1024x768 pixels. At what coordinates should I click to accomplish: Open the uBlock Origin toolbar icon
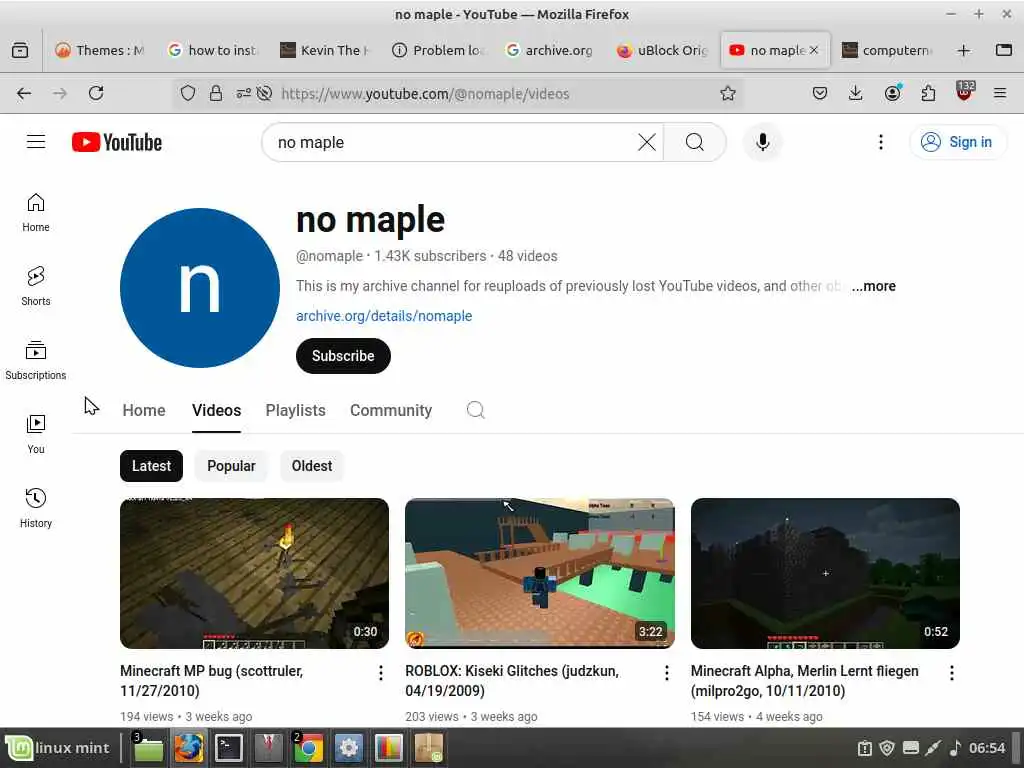pos(965,92)
